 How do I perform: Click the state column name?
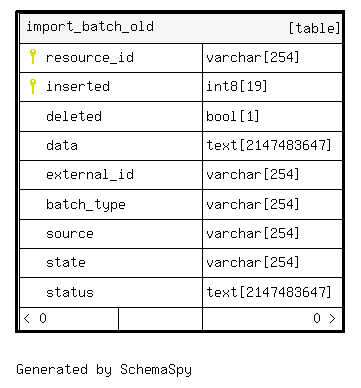coord(66,263)
